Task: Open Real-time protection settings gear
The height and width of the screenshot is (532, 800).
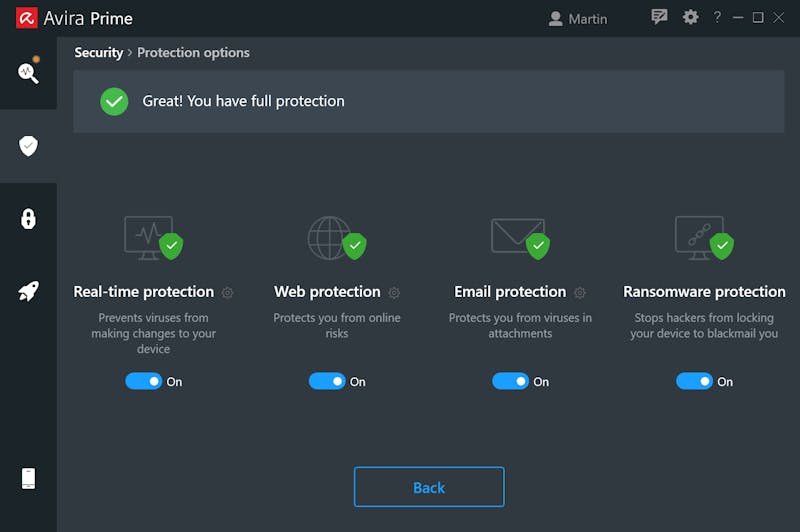Action: (x=228, y=292)
